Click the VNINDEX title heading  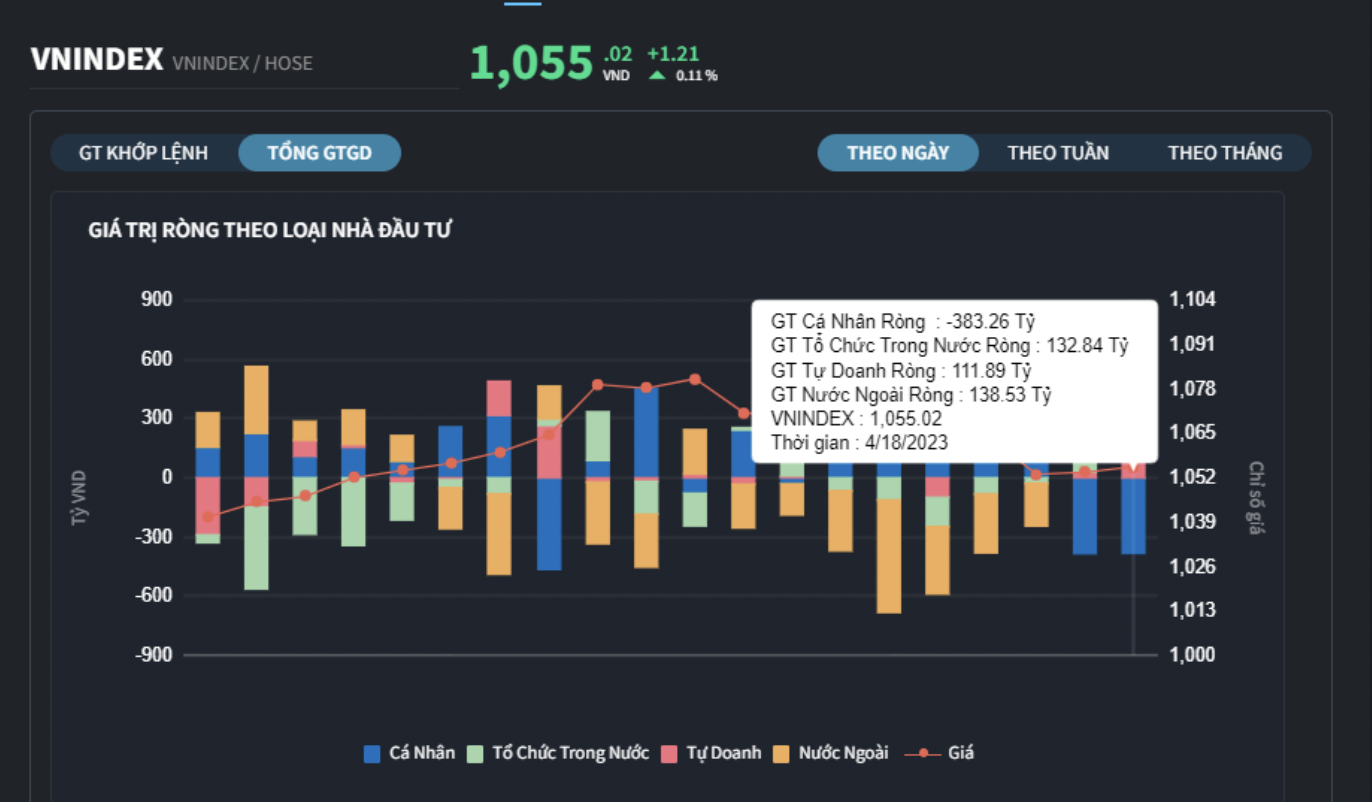97,60
